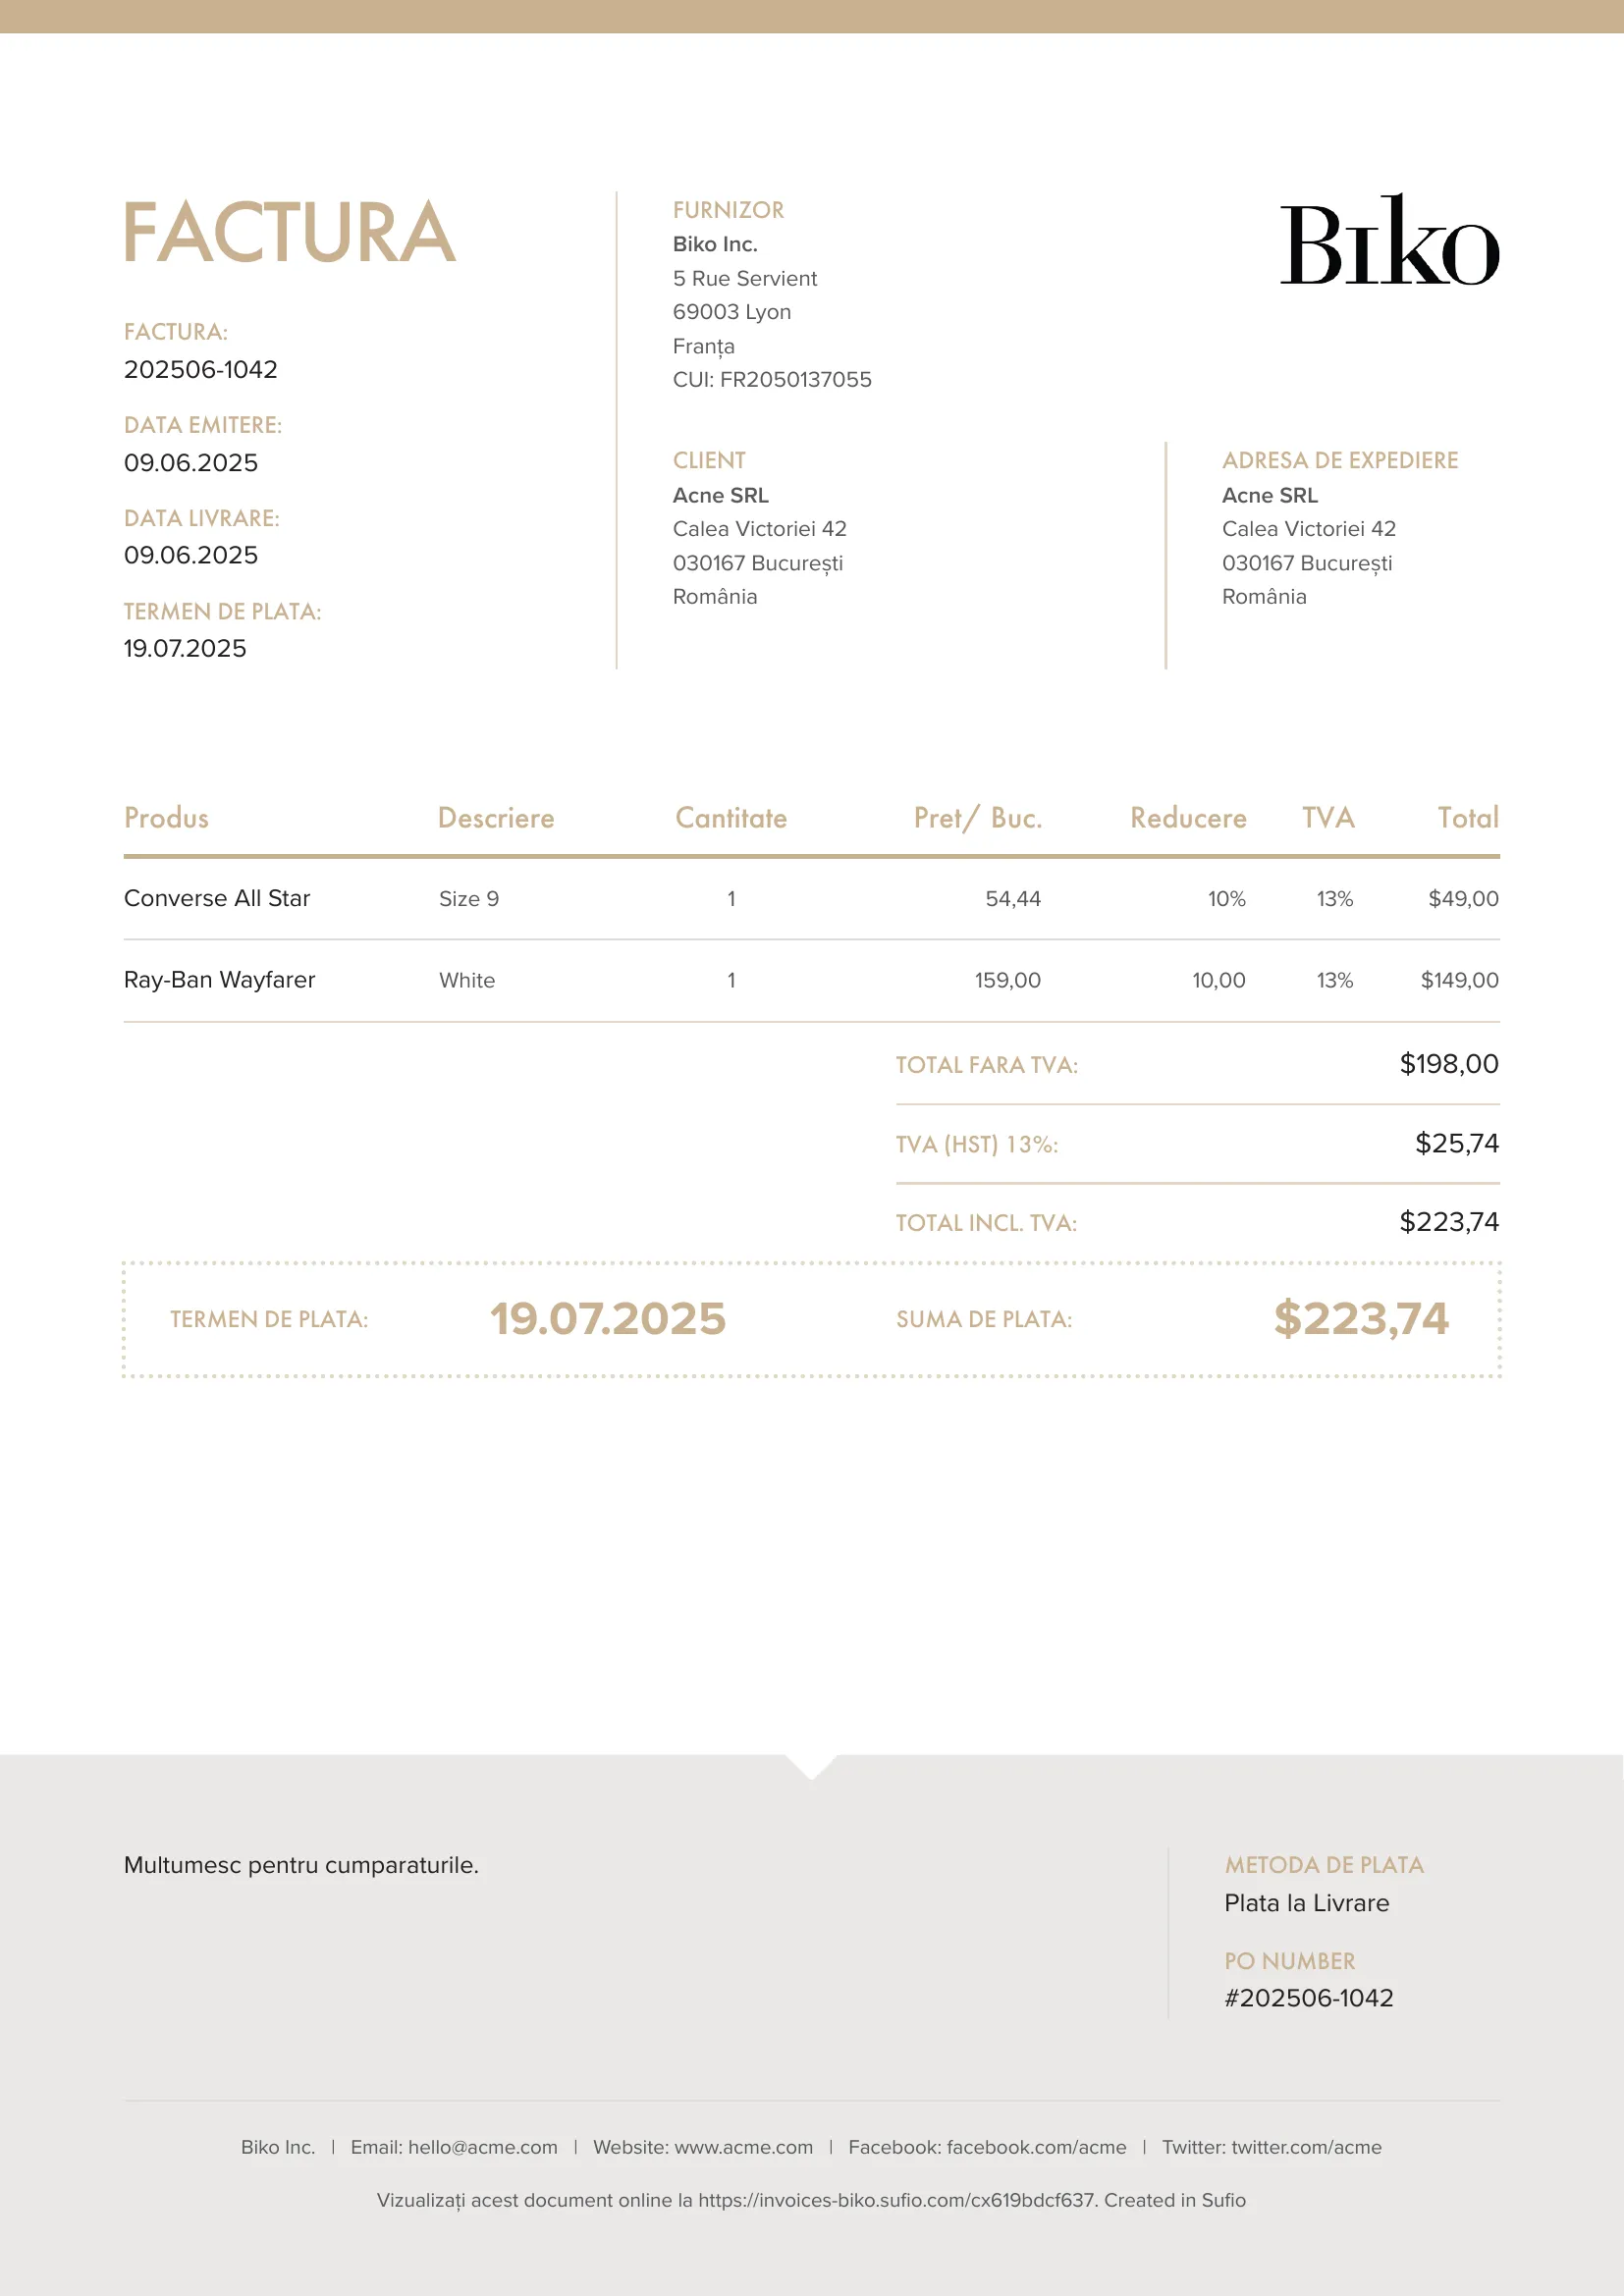The height and width of the screenshot is (2296, 1624).
Task: Click the $49,00 row total
Action: click(x=1463, y=899)
